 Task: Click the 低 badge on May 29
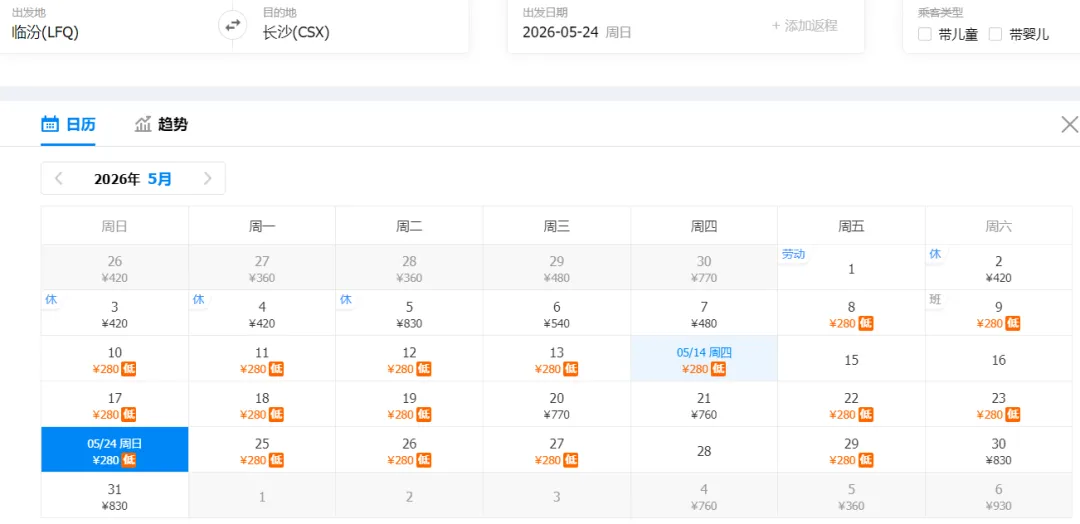866,460
